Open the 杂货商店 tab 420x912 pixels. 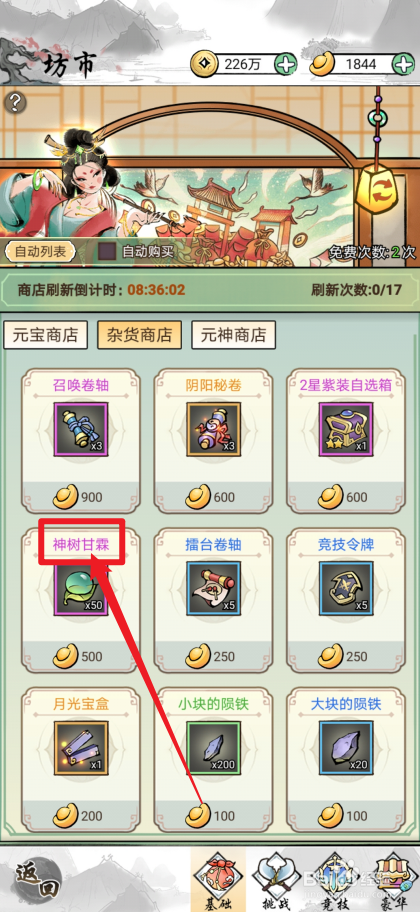point(139,334)
